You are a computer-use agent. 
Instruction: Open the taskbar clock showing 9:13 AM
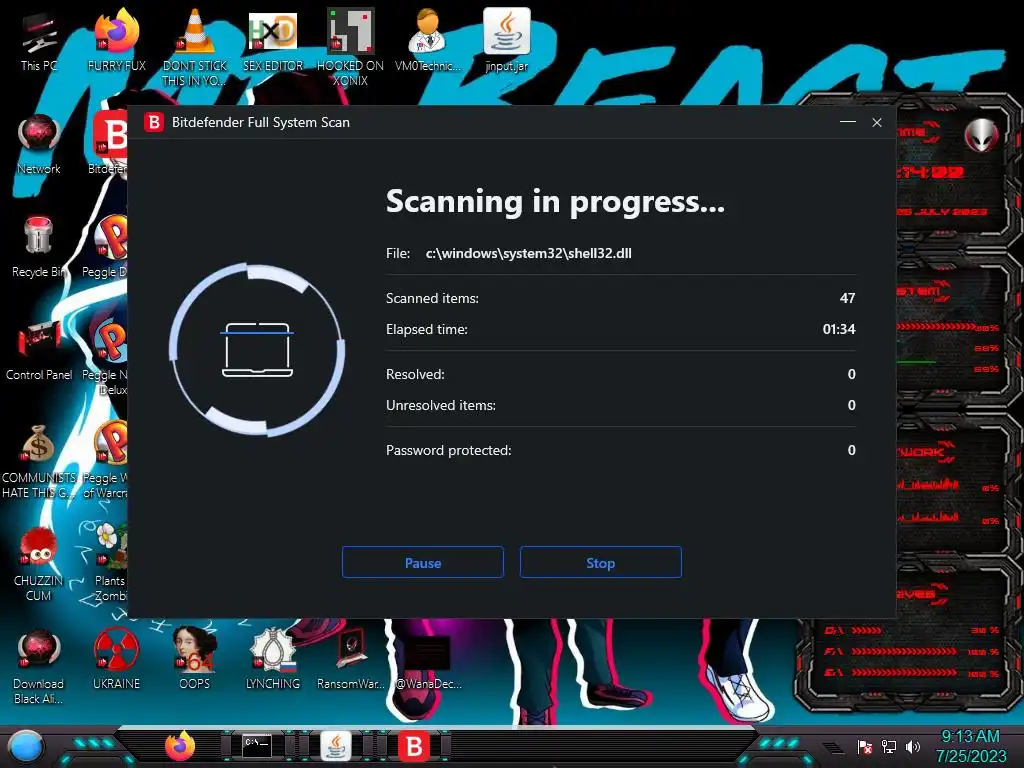pyautogui.click(x=970, y=746)
